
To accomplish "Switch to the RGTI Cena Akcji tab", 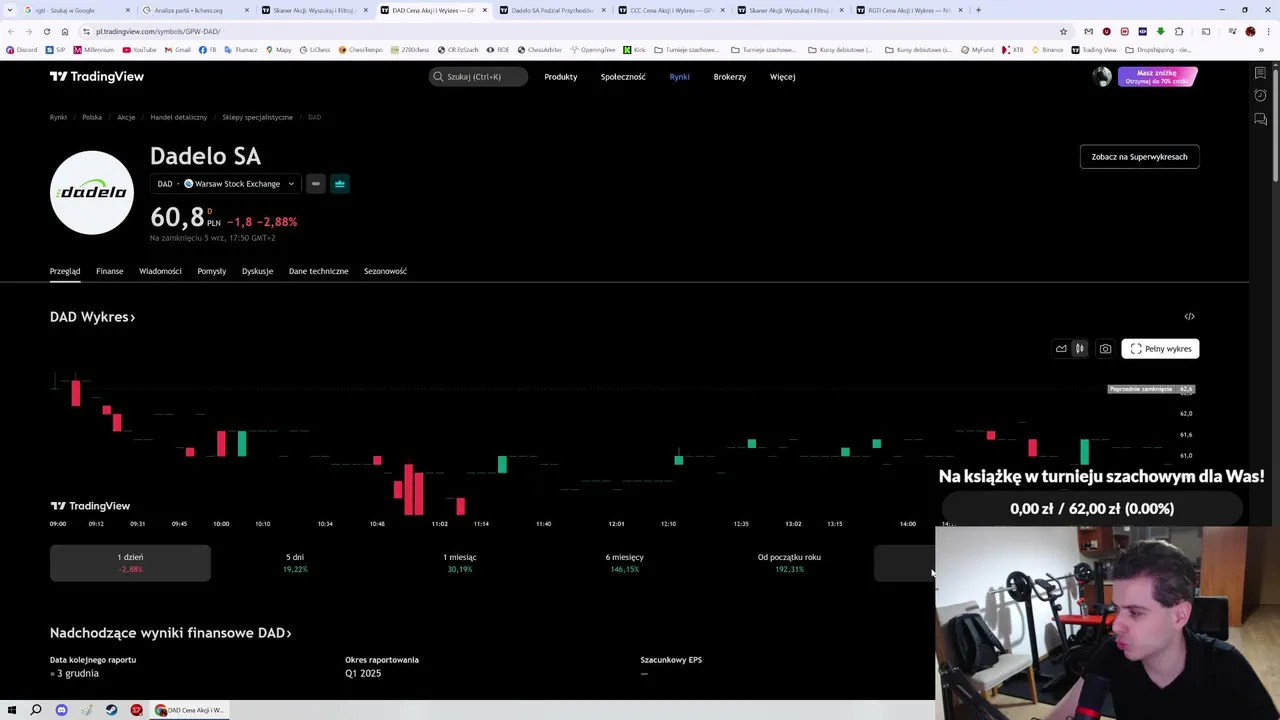I will click(x=909, y=10).
